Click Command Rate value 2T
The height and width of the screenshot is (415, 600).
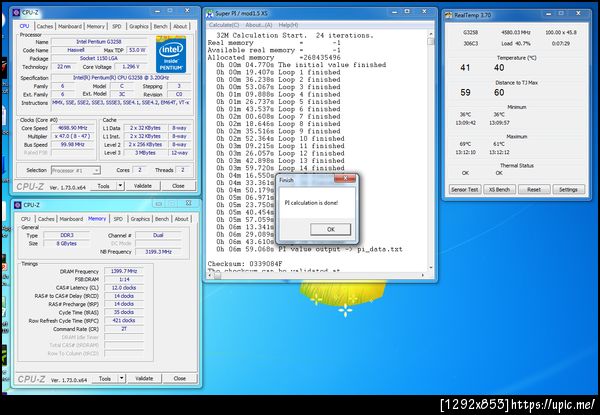pos(124,329)
